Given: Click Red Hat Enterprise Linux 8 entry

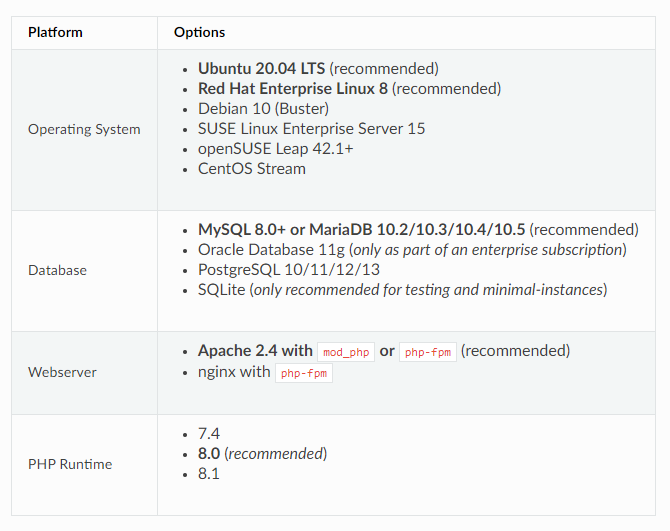Looking at the screenshot, I should pyautogui.click(x=349, y=89).
